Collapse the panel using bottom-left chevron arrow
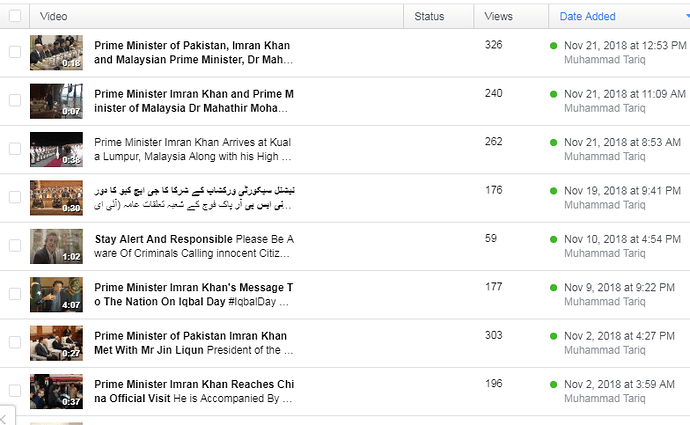Screen dimensions: 690x425 4,418
